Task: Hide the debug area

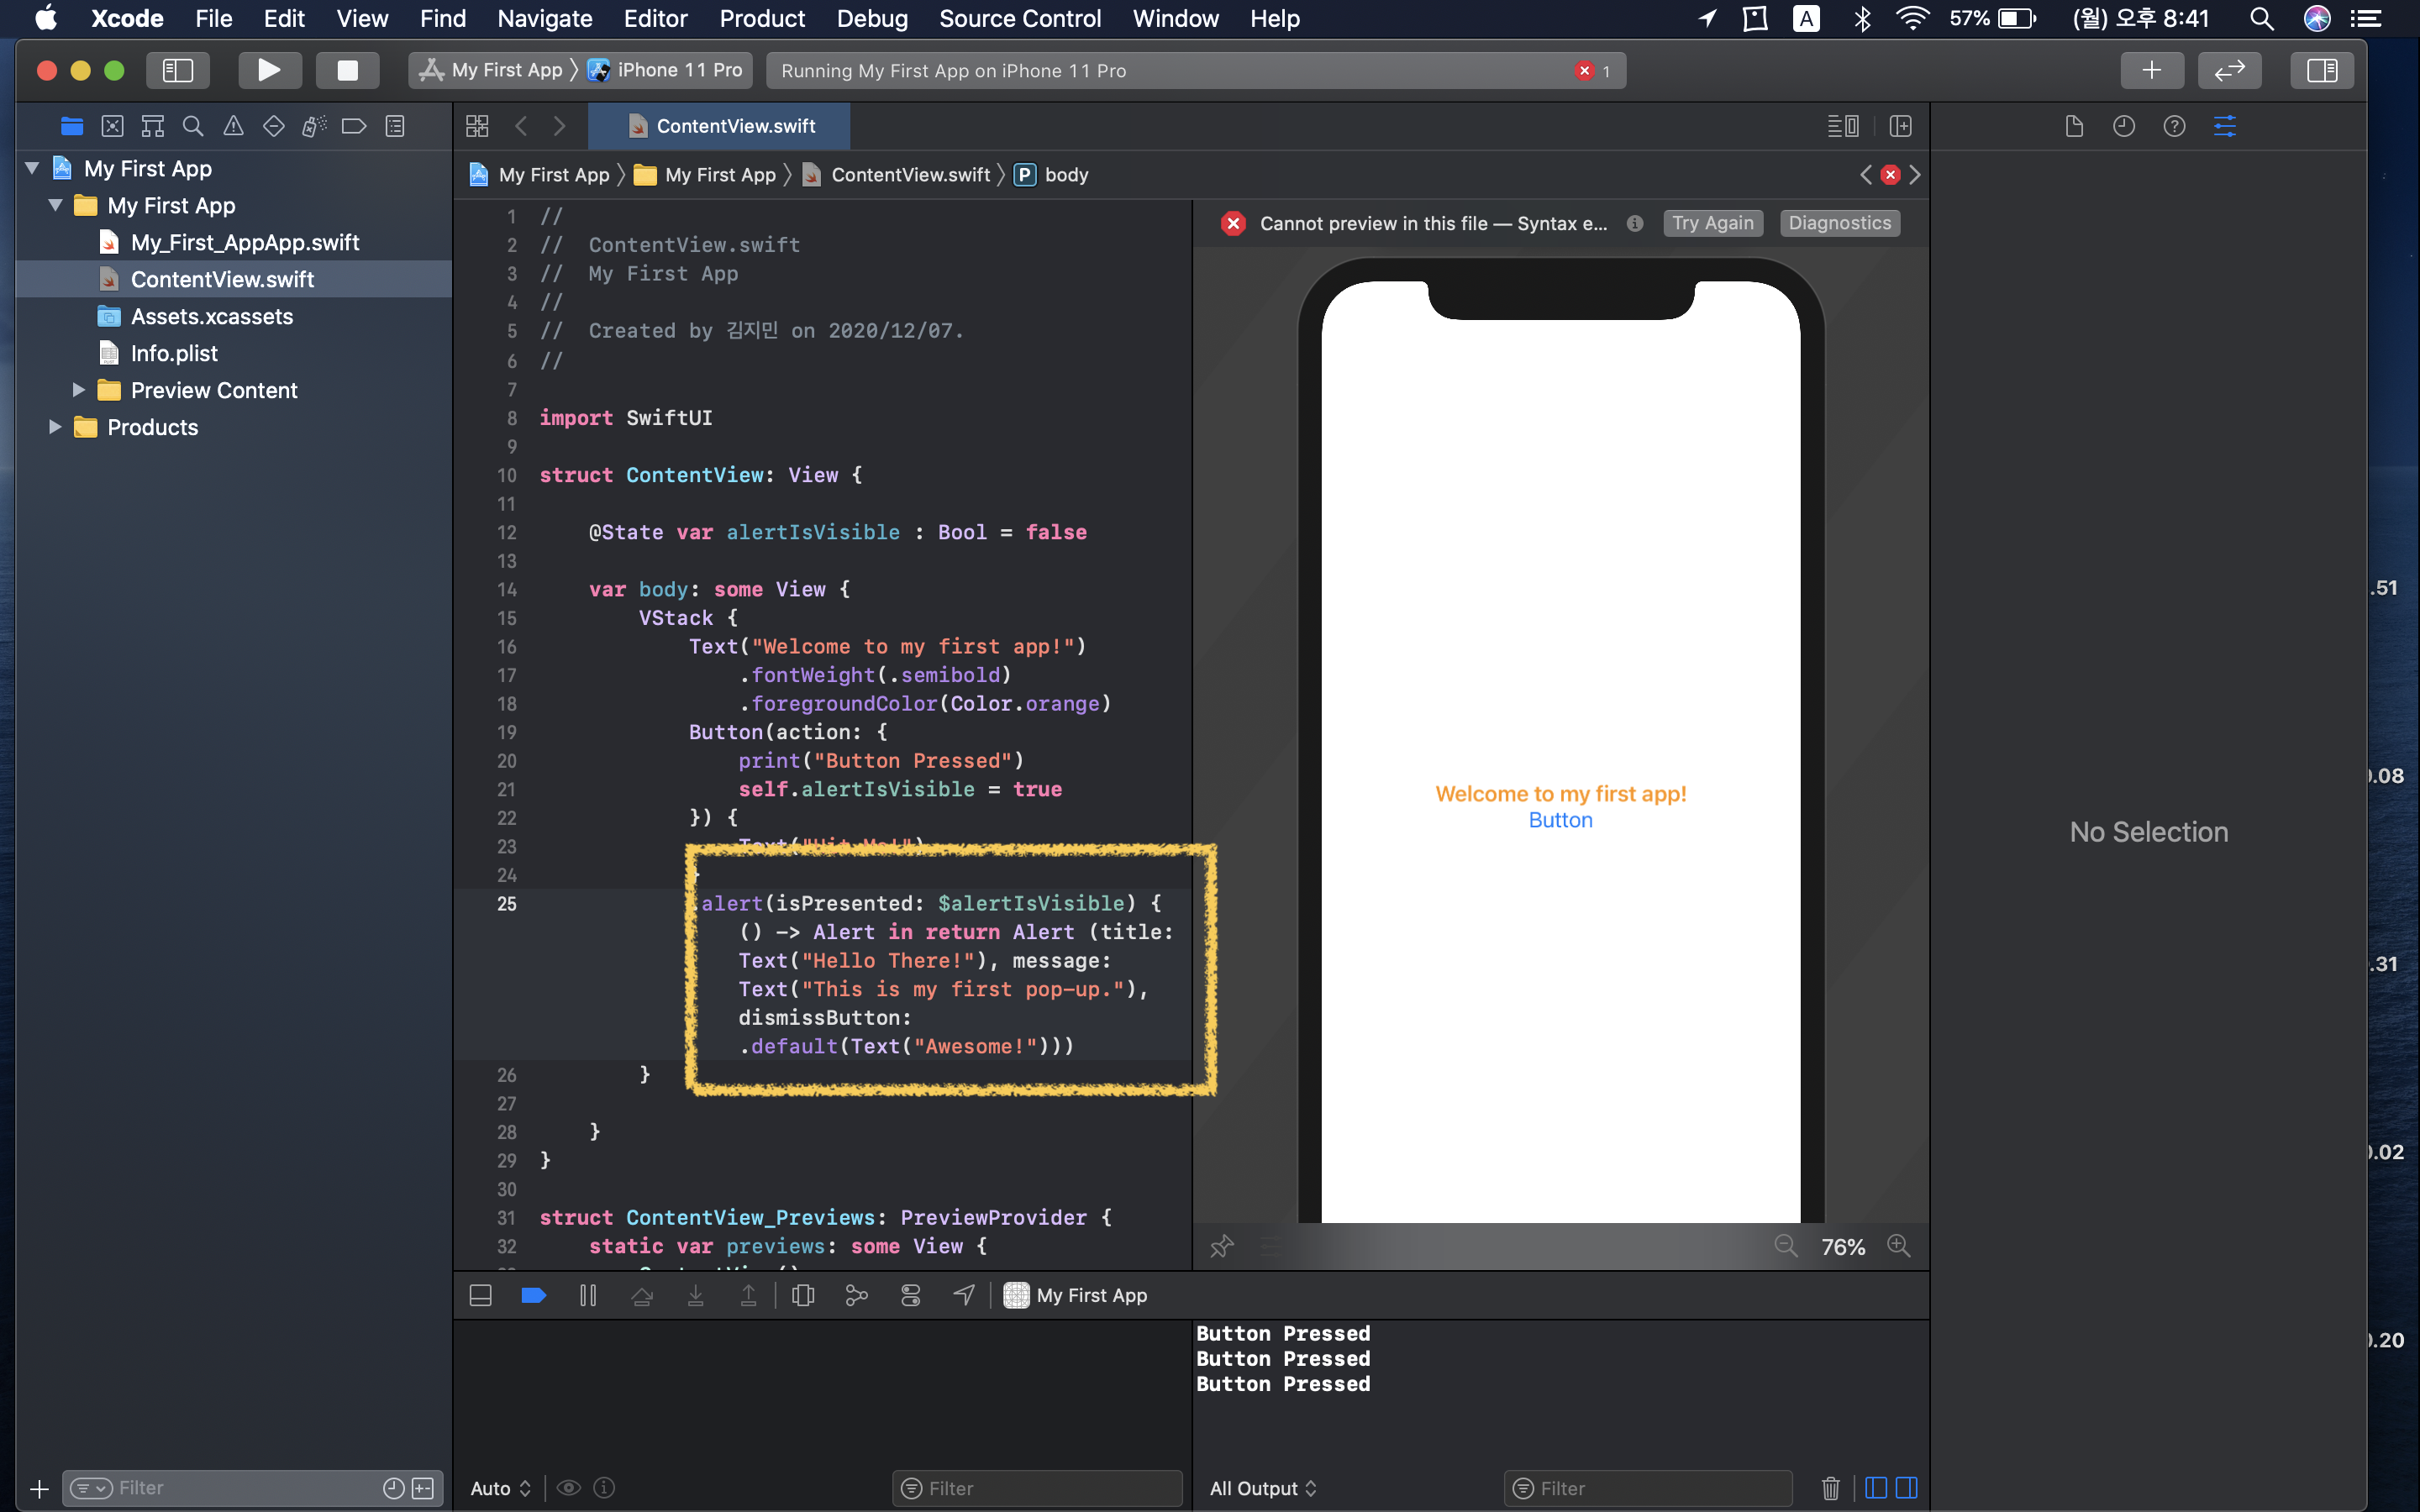Action: [480, 1295]
